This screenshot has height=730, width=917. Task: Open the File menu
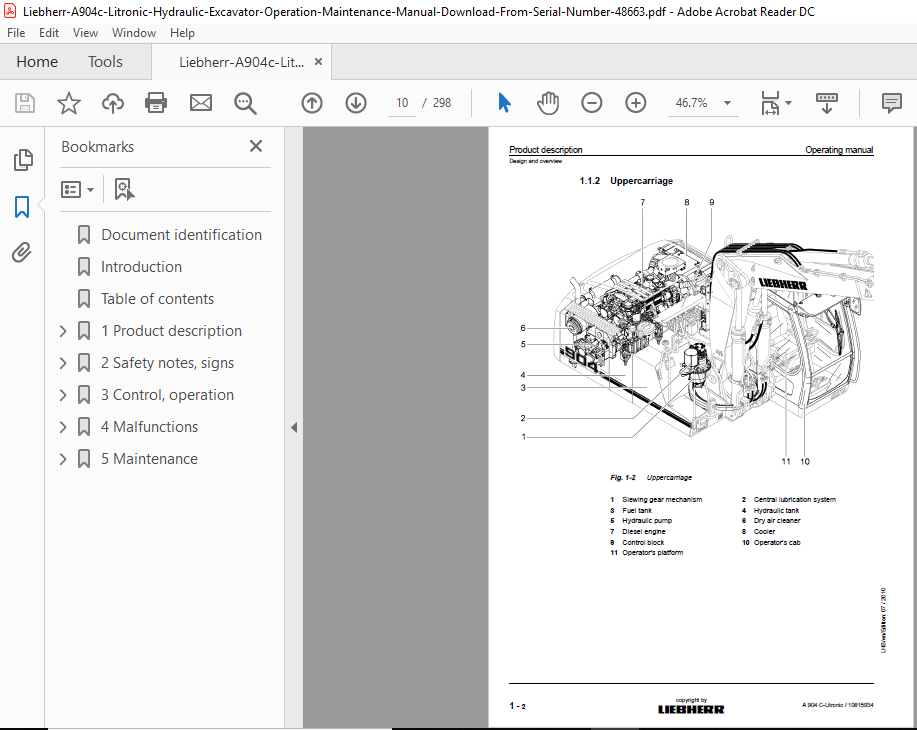[x=16, y=33]
